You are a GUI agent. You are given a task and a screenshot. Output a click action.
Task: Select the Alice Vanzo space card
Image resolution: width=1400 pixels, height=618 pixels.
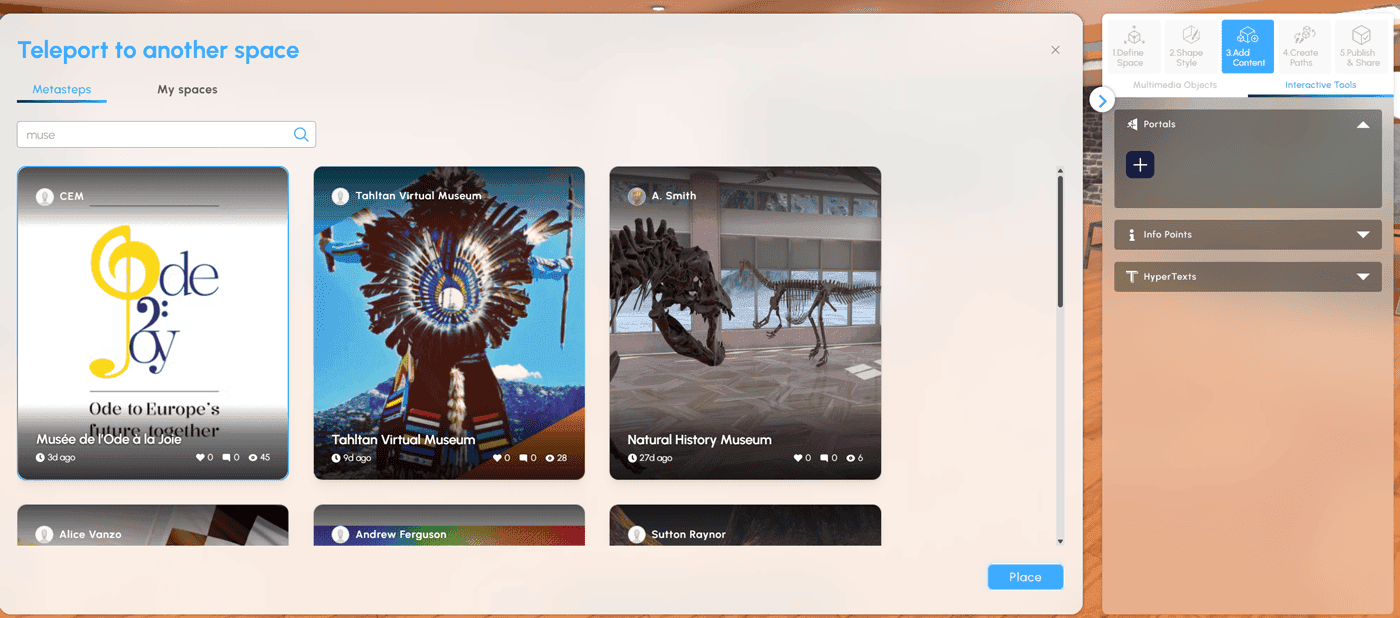153,525
